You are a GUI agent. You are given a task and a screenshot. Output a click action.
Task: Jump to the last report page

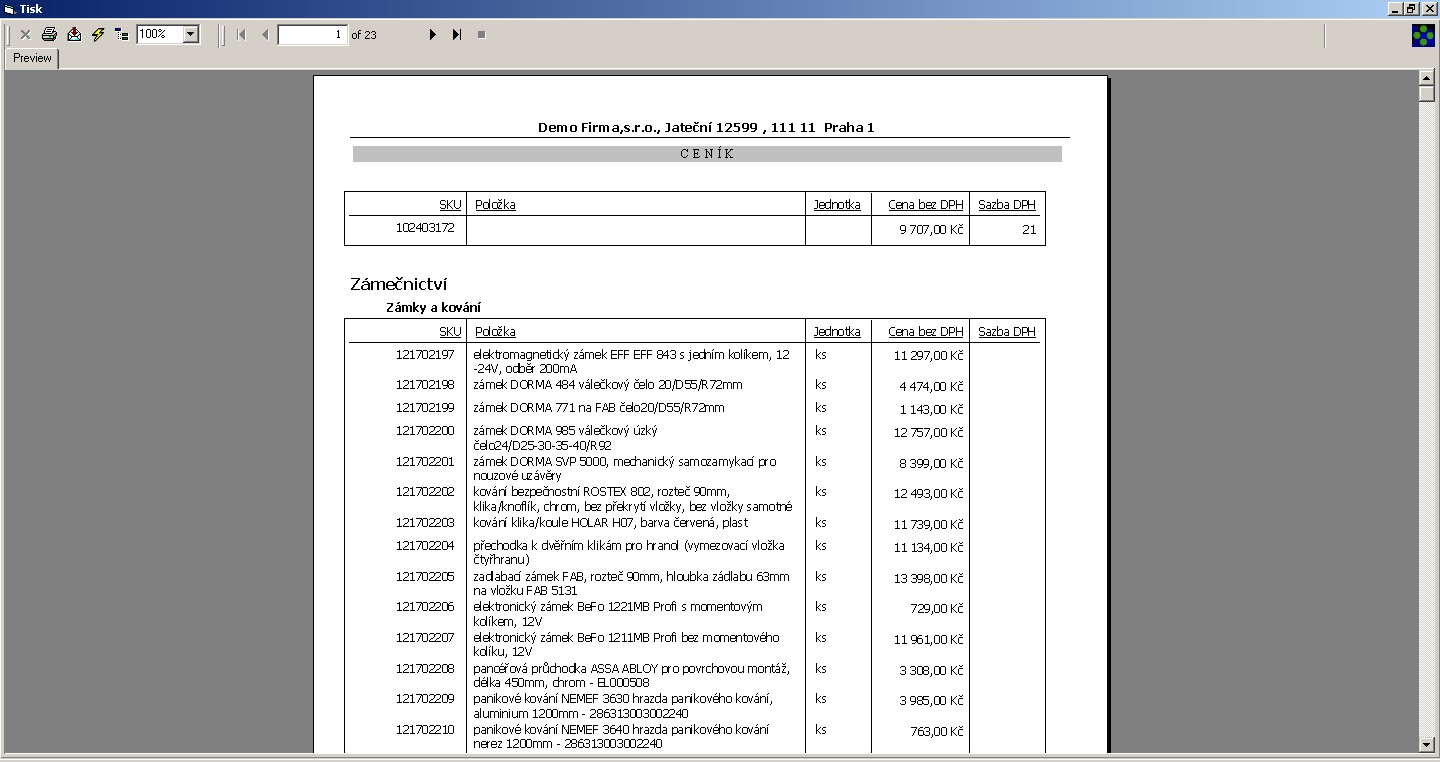(457, 34)
